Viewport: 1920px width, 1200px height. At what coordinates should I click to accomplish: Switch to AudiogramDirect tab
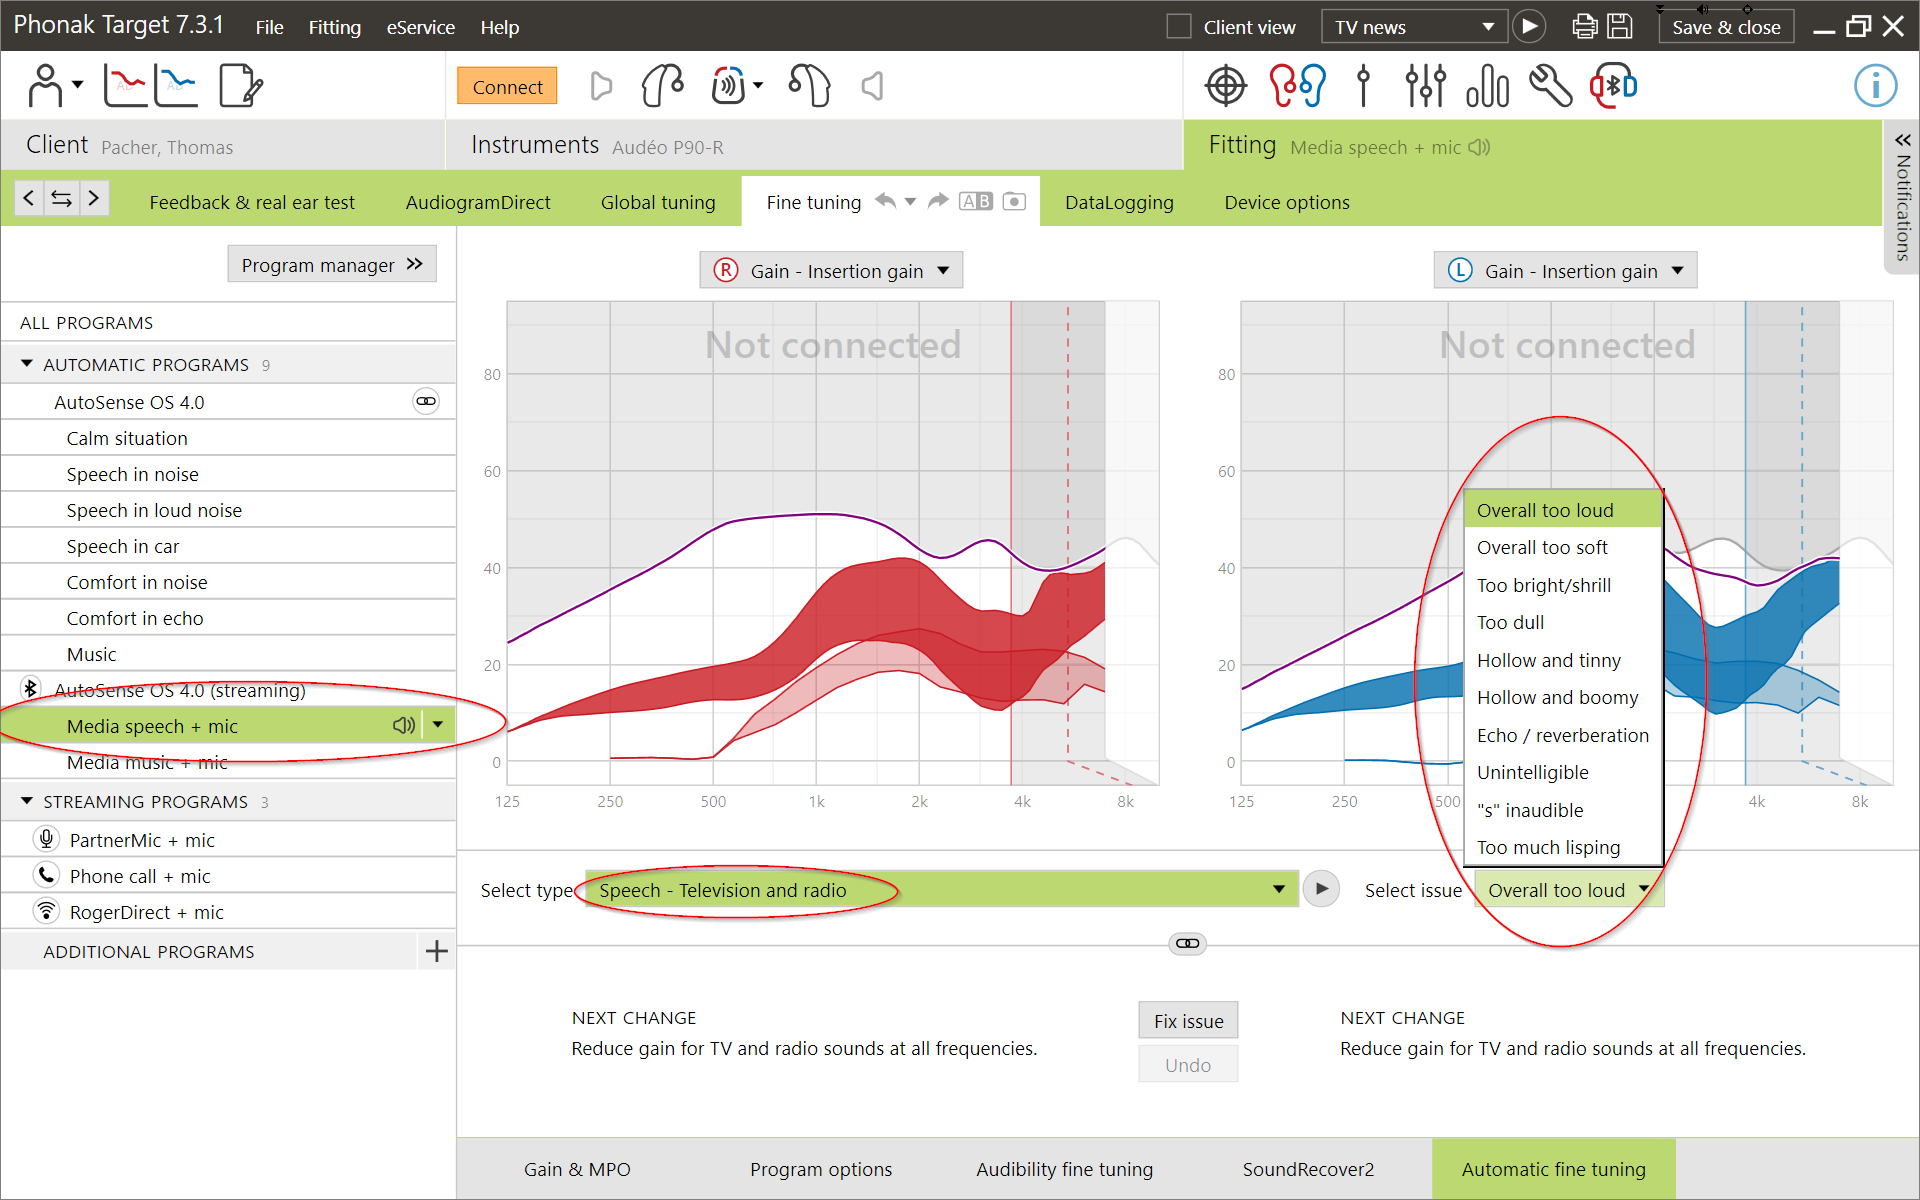point(478,202)
